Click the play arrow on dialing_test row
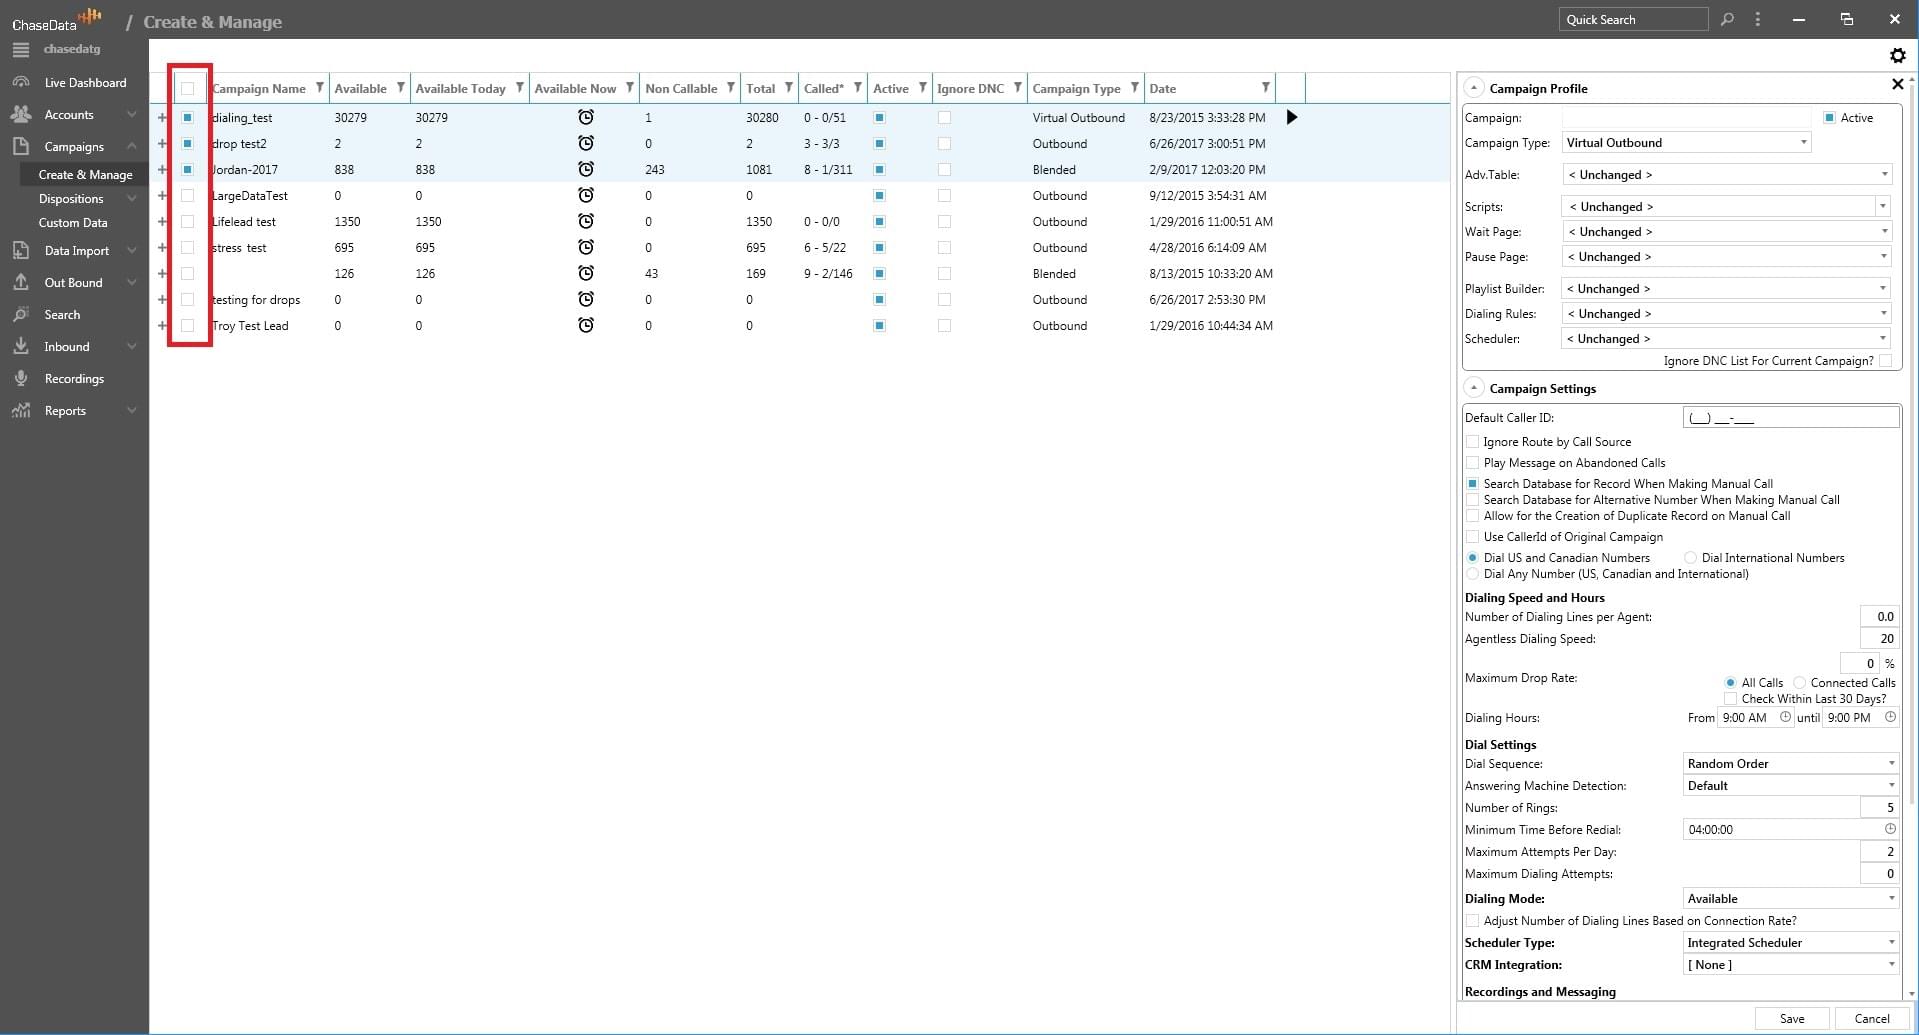The height and width of the screenshot is (1035, 1919). 1291,118
